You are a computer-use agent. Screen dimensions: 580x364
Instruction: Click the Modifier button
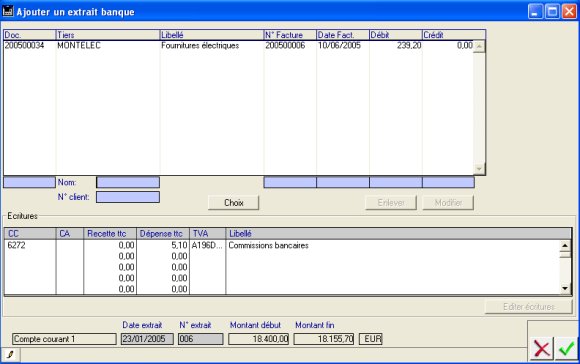click(x=448, y=203)
